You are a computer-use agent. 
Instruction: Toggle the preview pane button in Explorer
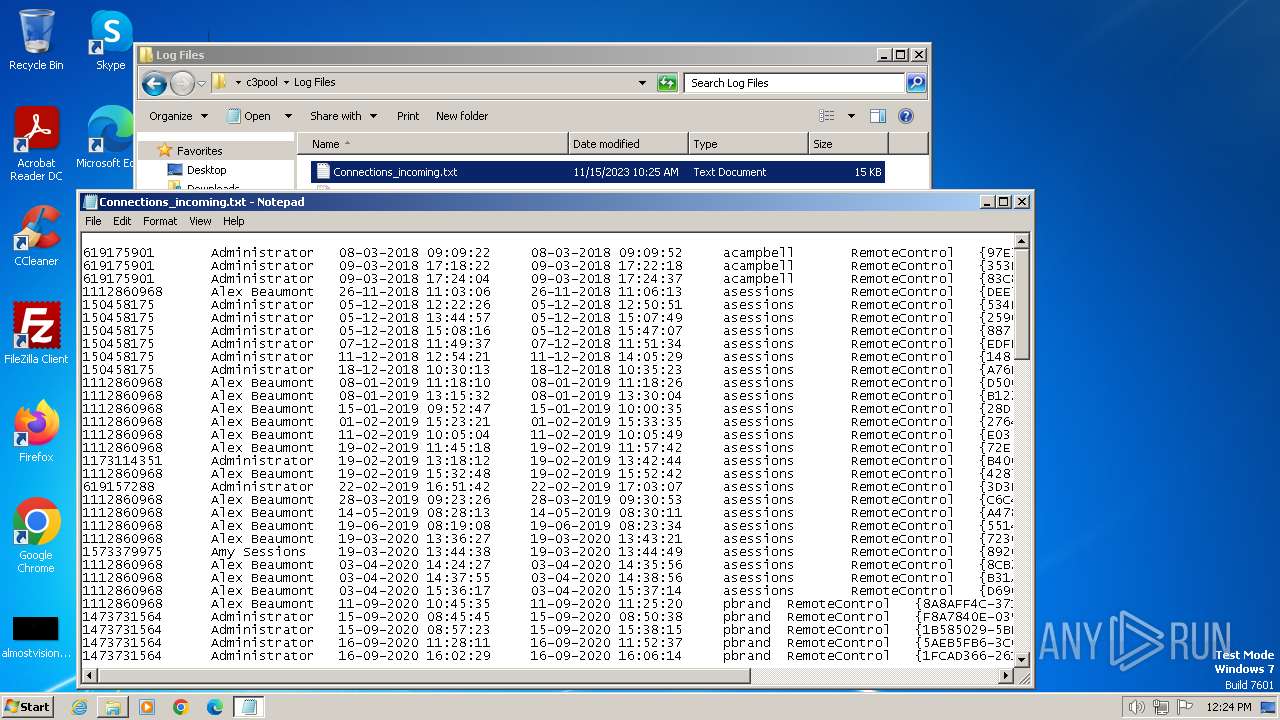tap(877, 116)
